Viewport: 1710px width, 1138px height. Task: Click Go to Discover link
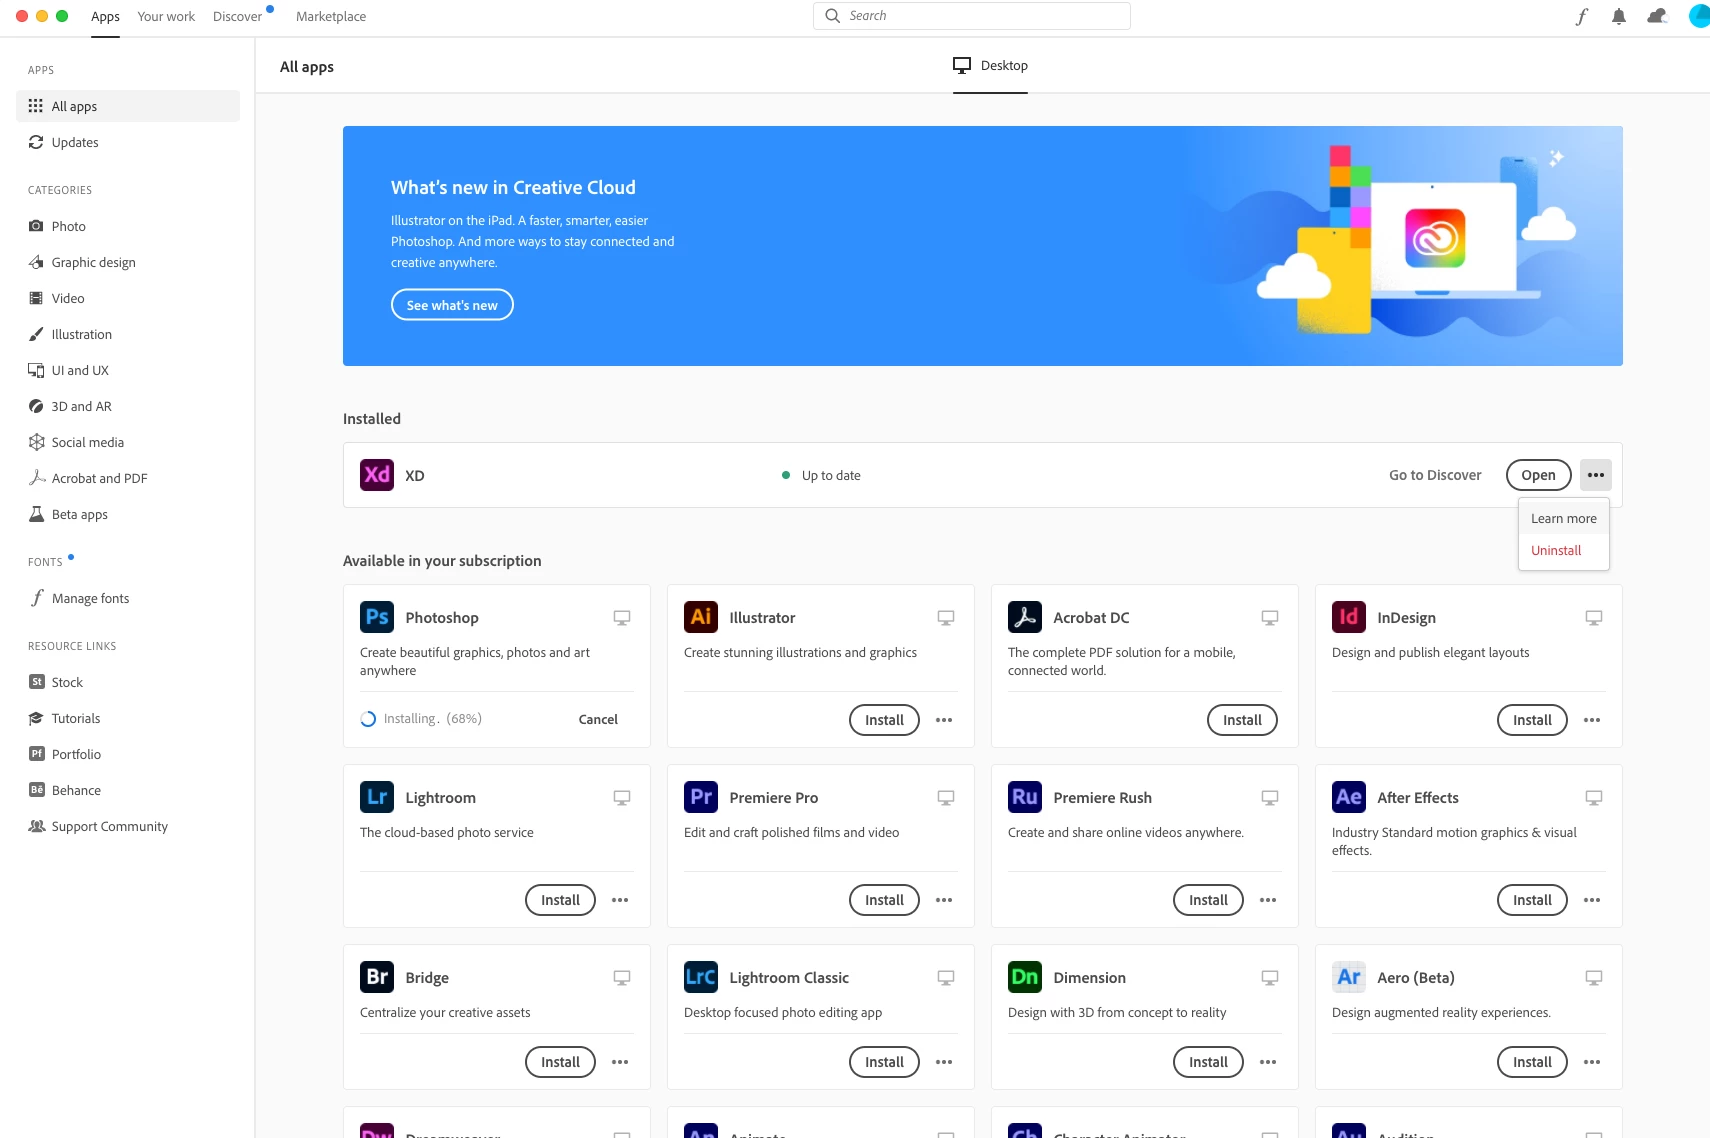[1435, 475]
